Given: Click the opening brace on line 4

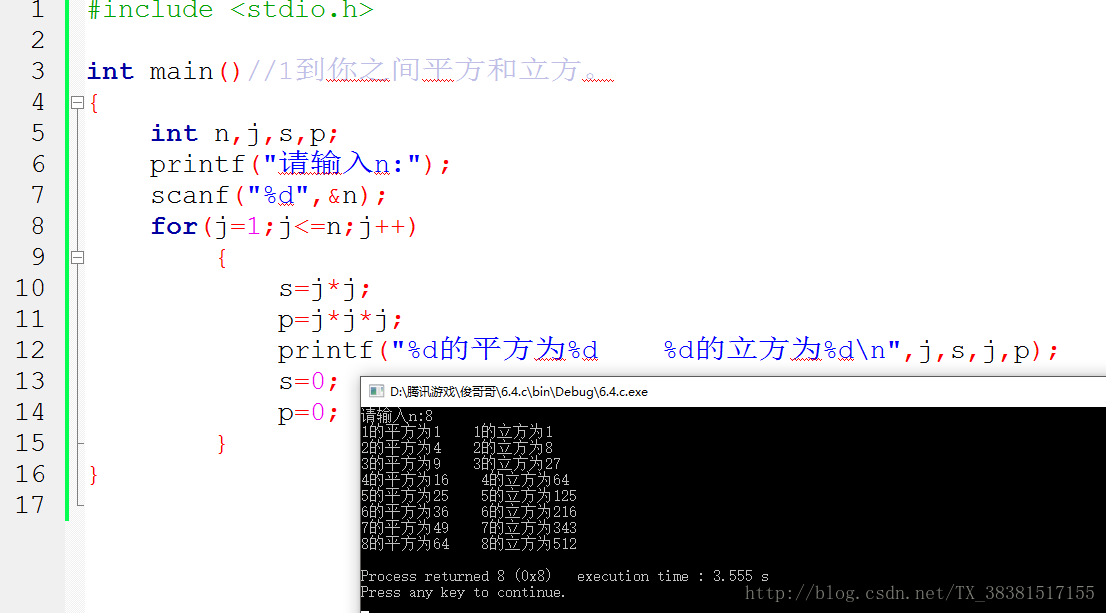Looking at the screenshot, I should (94, 103).
